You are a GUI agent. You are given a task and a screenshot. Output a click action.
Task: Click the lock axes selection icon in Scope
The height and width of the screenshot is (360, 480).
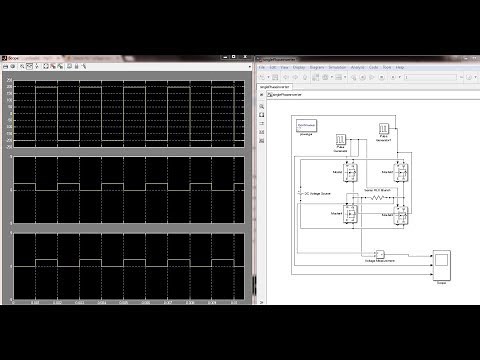(76, 67)
